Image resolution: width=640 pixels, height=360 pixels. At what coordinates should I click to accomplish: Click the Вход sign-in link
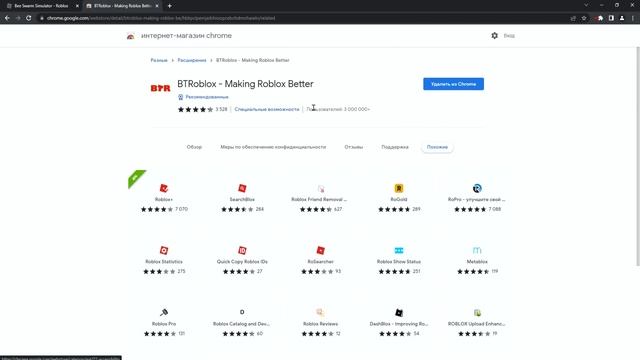(x=509, y=36)
